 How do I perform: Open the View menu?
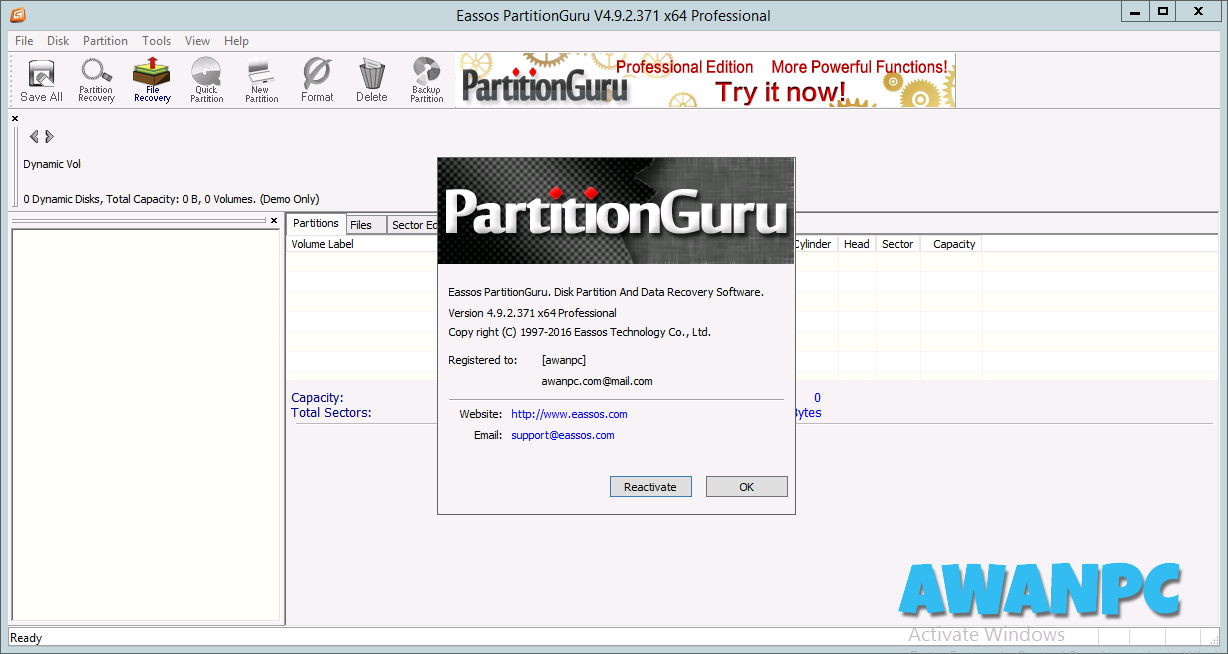click(197, 41)
